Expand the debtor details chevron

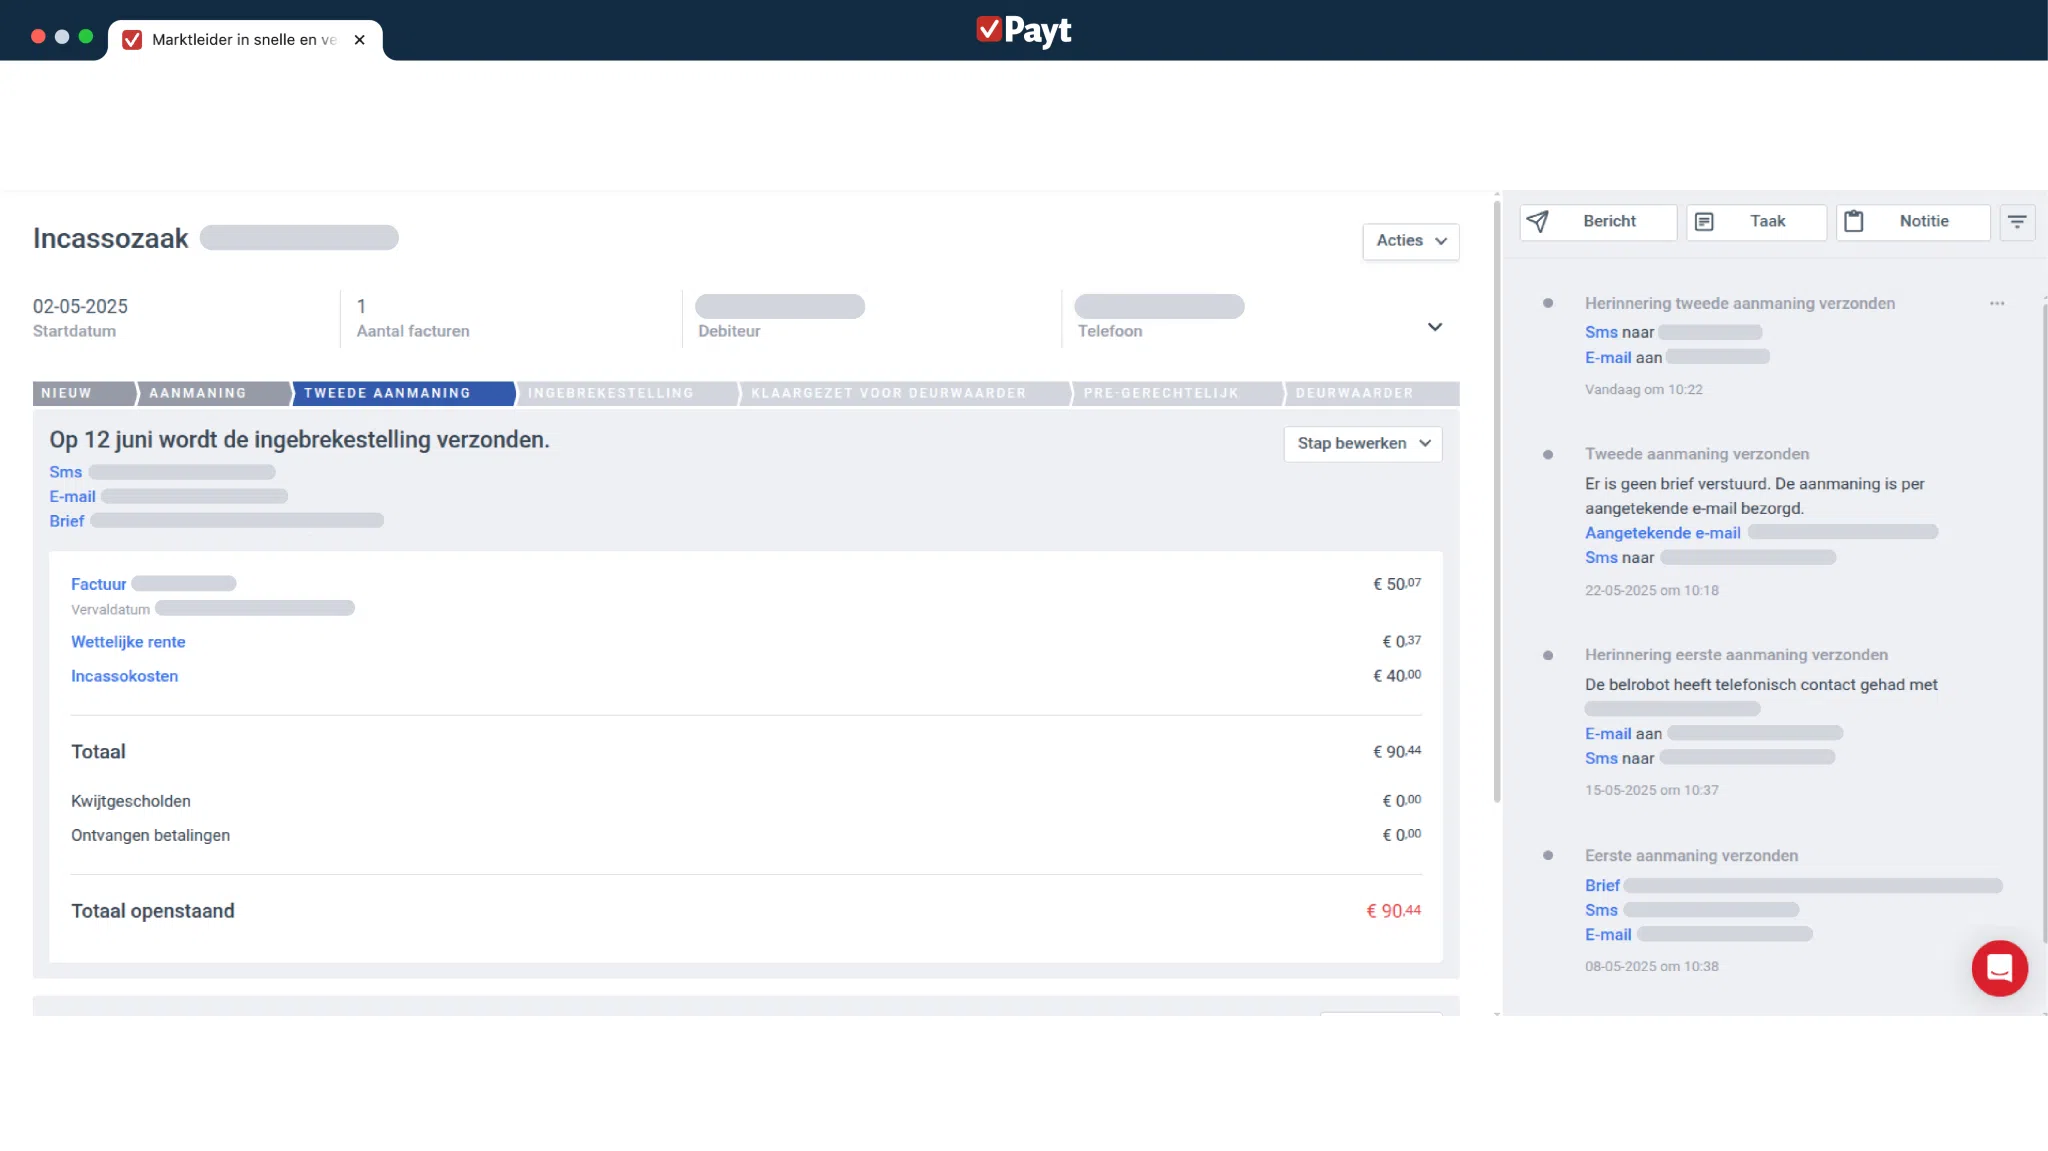(1434, 327)
